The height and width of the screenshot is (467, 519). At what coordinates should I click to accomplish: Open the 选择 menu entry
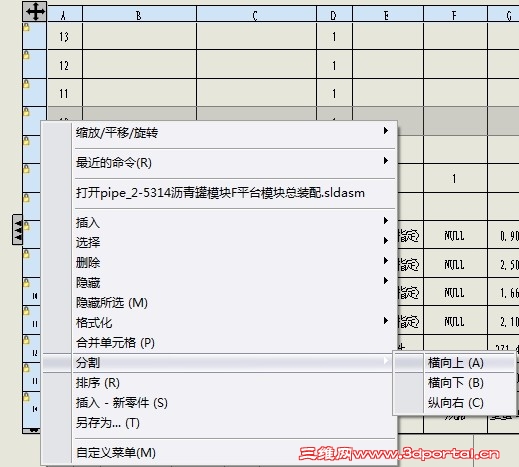(x=219, y=243)
